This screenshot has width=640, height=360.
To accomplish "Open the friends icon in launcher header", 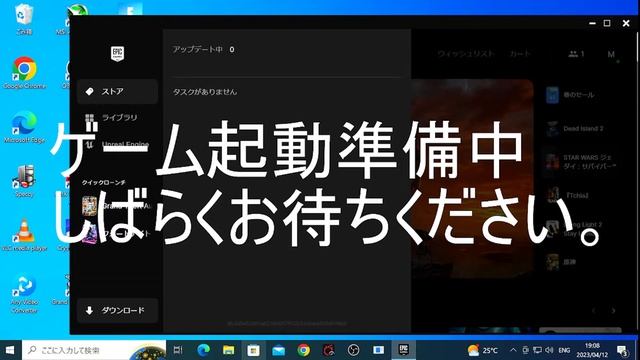I will point(576,53).
